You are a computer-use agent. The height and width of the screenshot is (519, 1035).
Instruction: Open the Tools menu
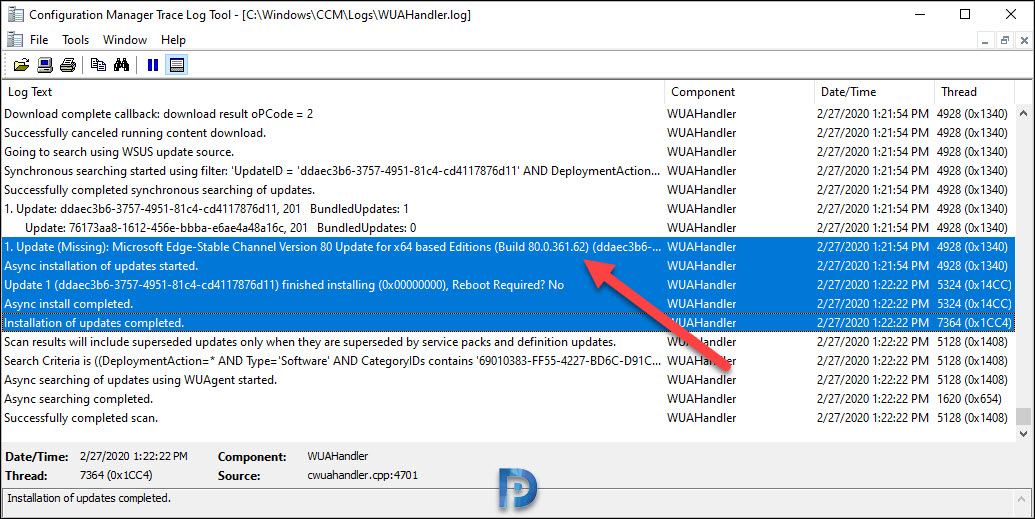pyautogui.click(x=75, y=40)
